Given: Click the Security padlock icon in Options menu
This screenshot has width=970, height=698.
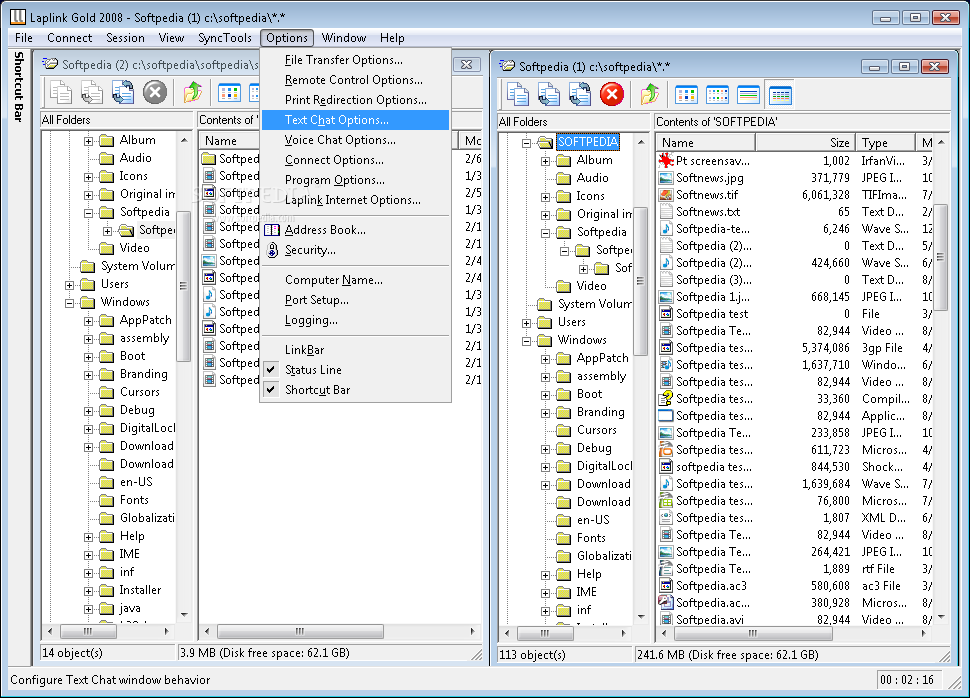Looking at the screenshot, I should (x=272, y=250).
